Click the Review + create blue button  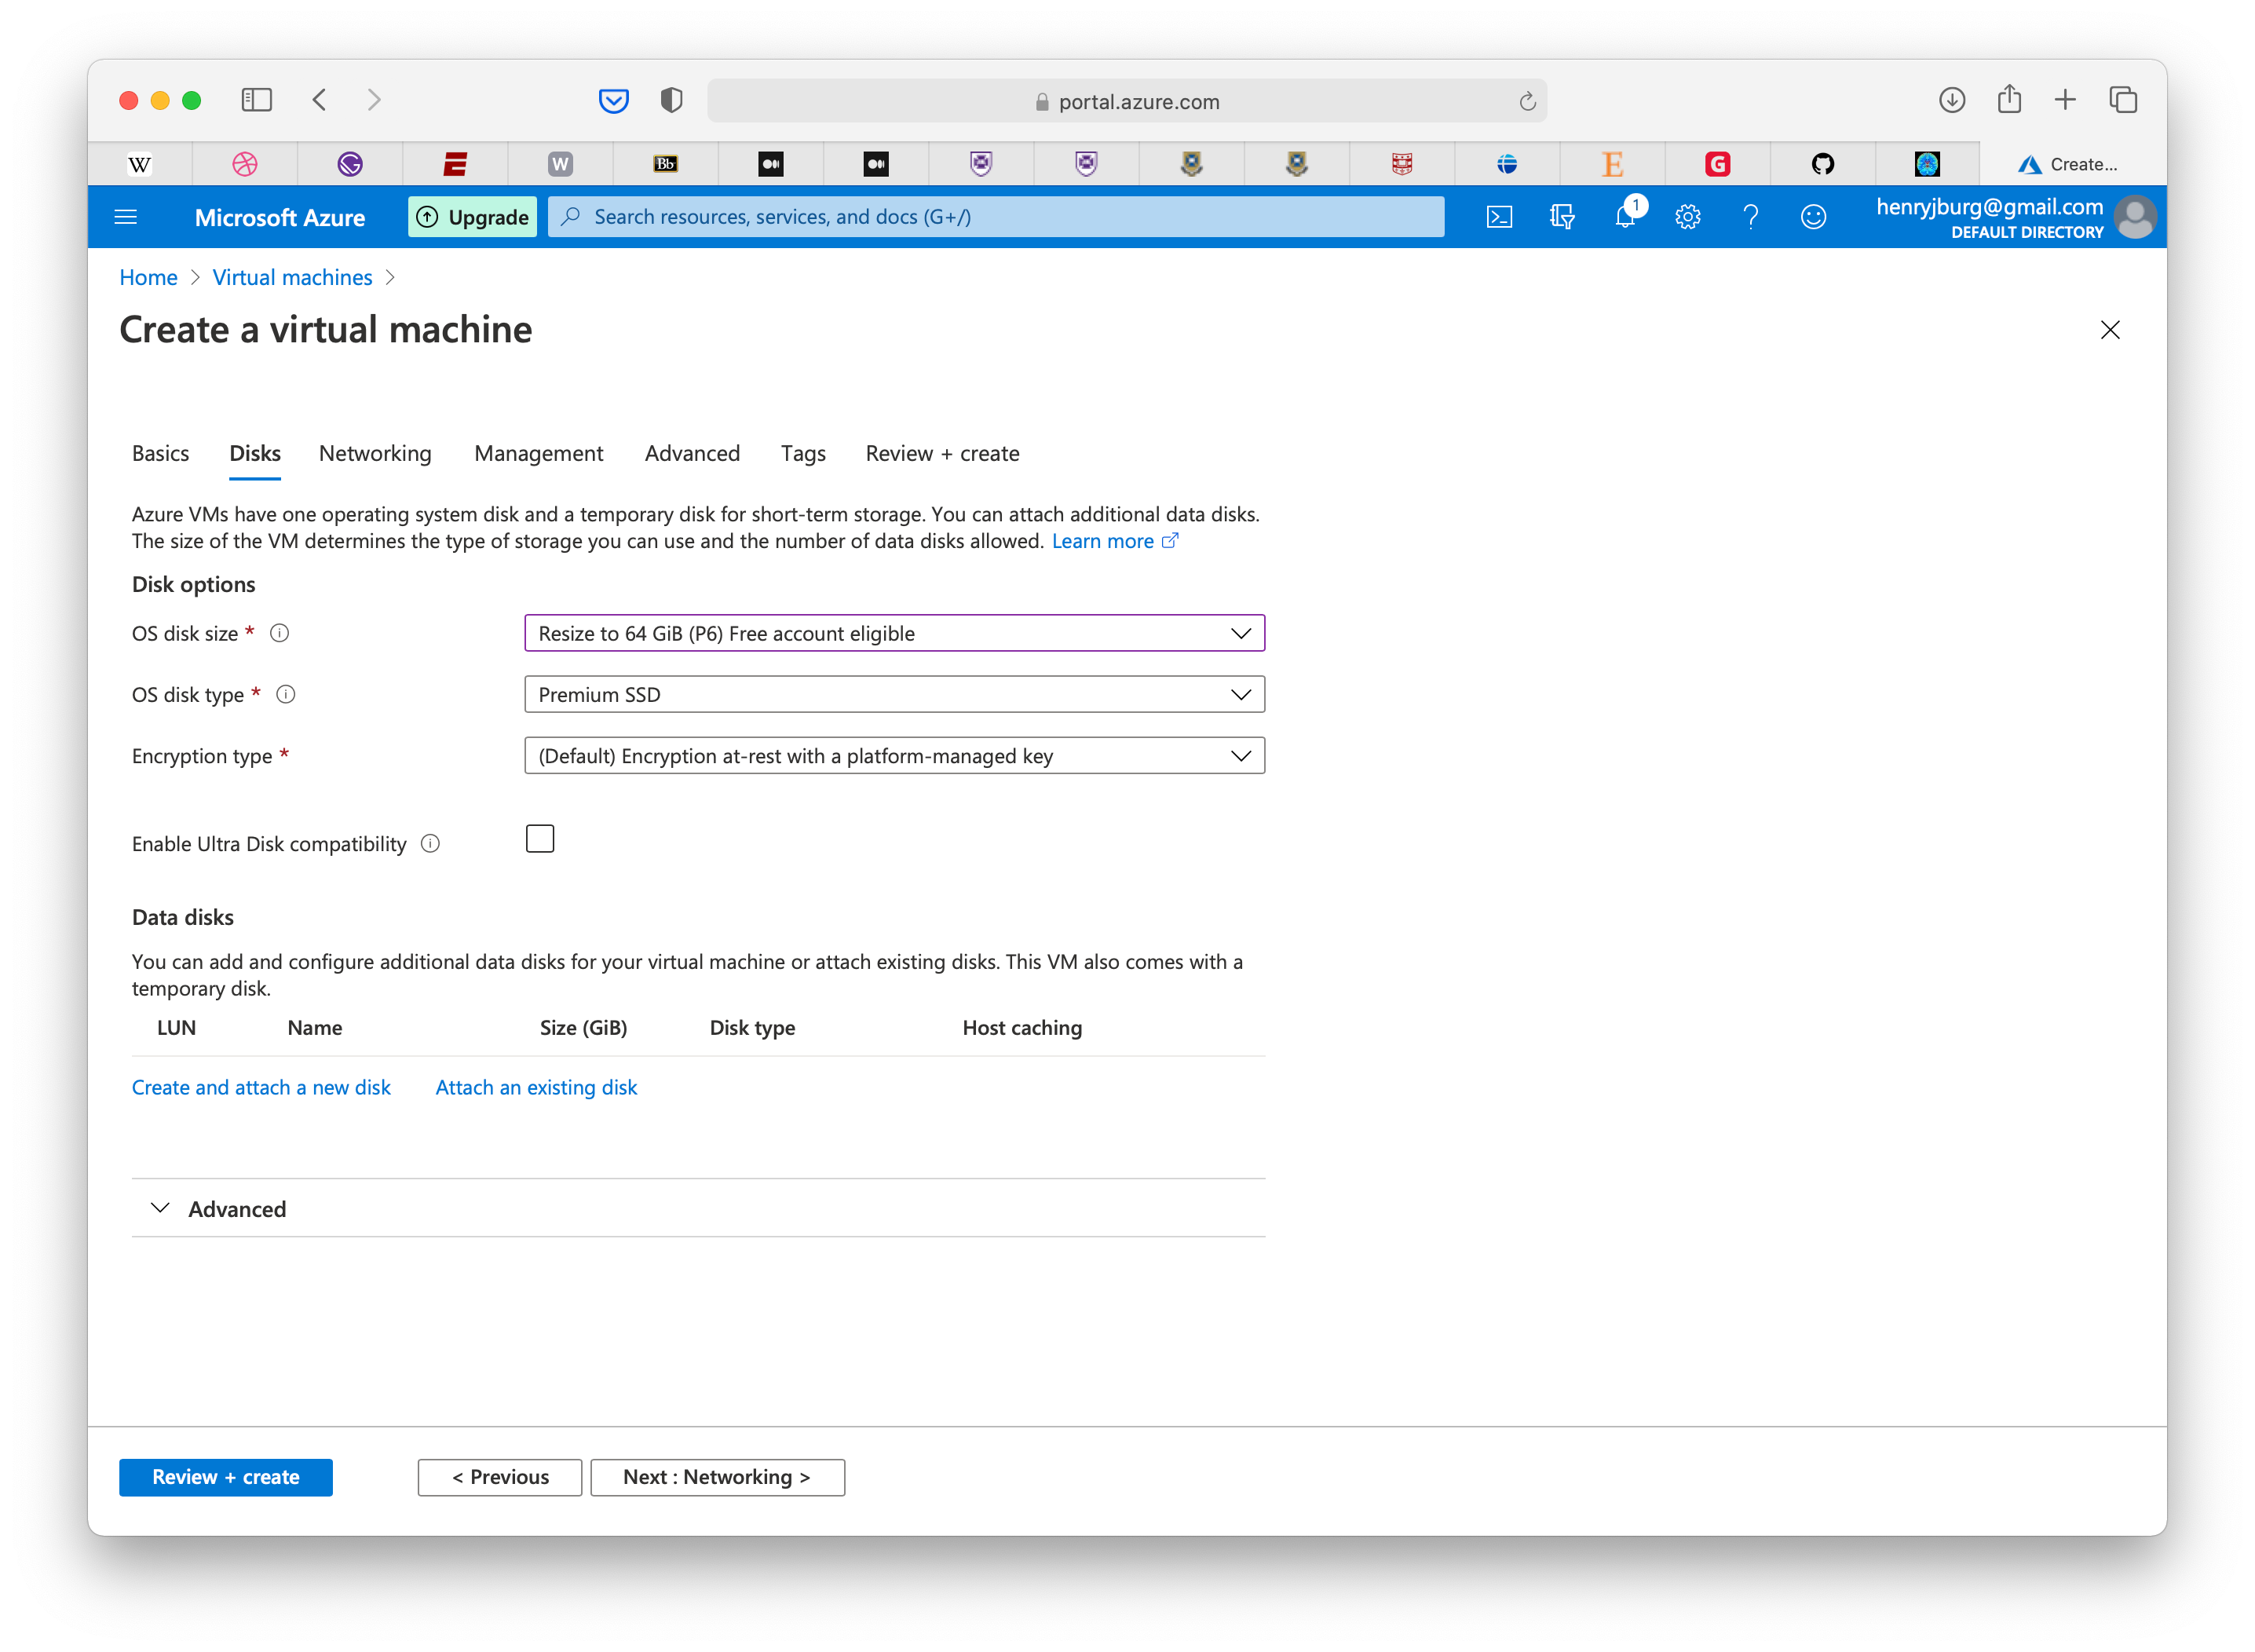click(x=226, y=1477)
